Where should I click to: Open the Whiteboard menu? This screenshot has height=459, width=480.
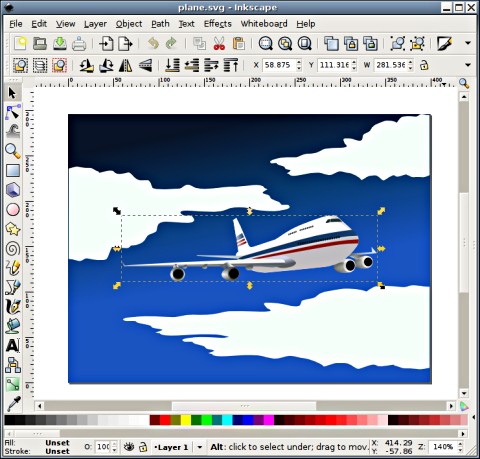click(x=264, y=24)
